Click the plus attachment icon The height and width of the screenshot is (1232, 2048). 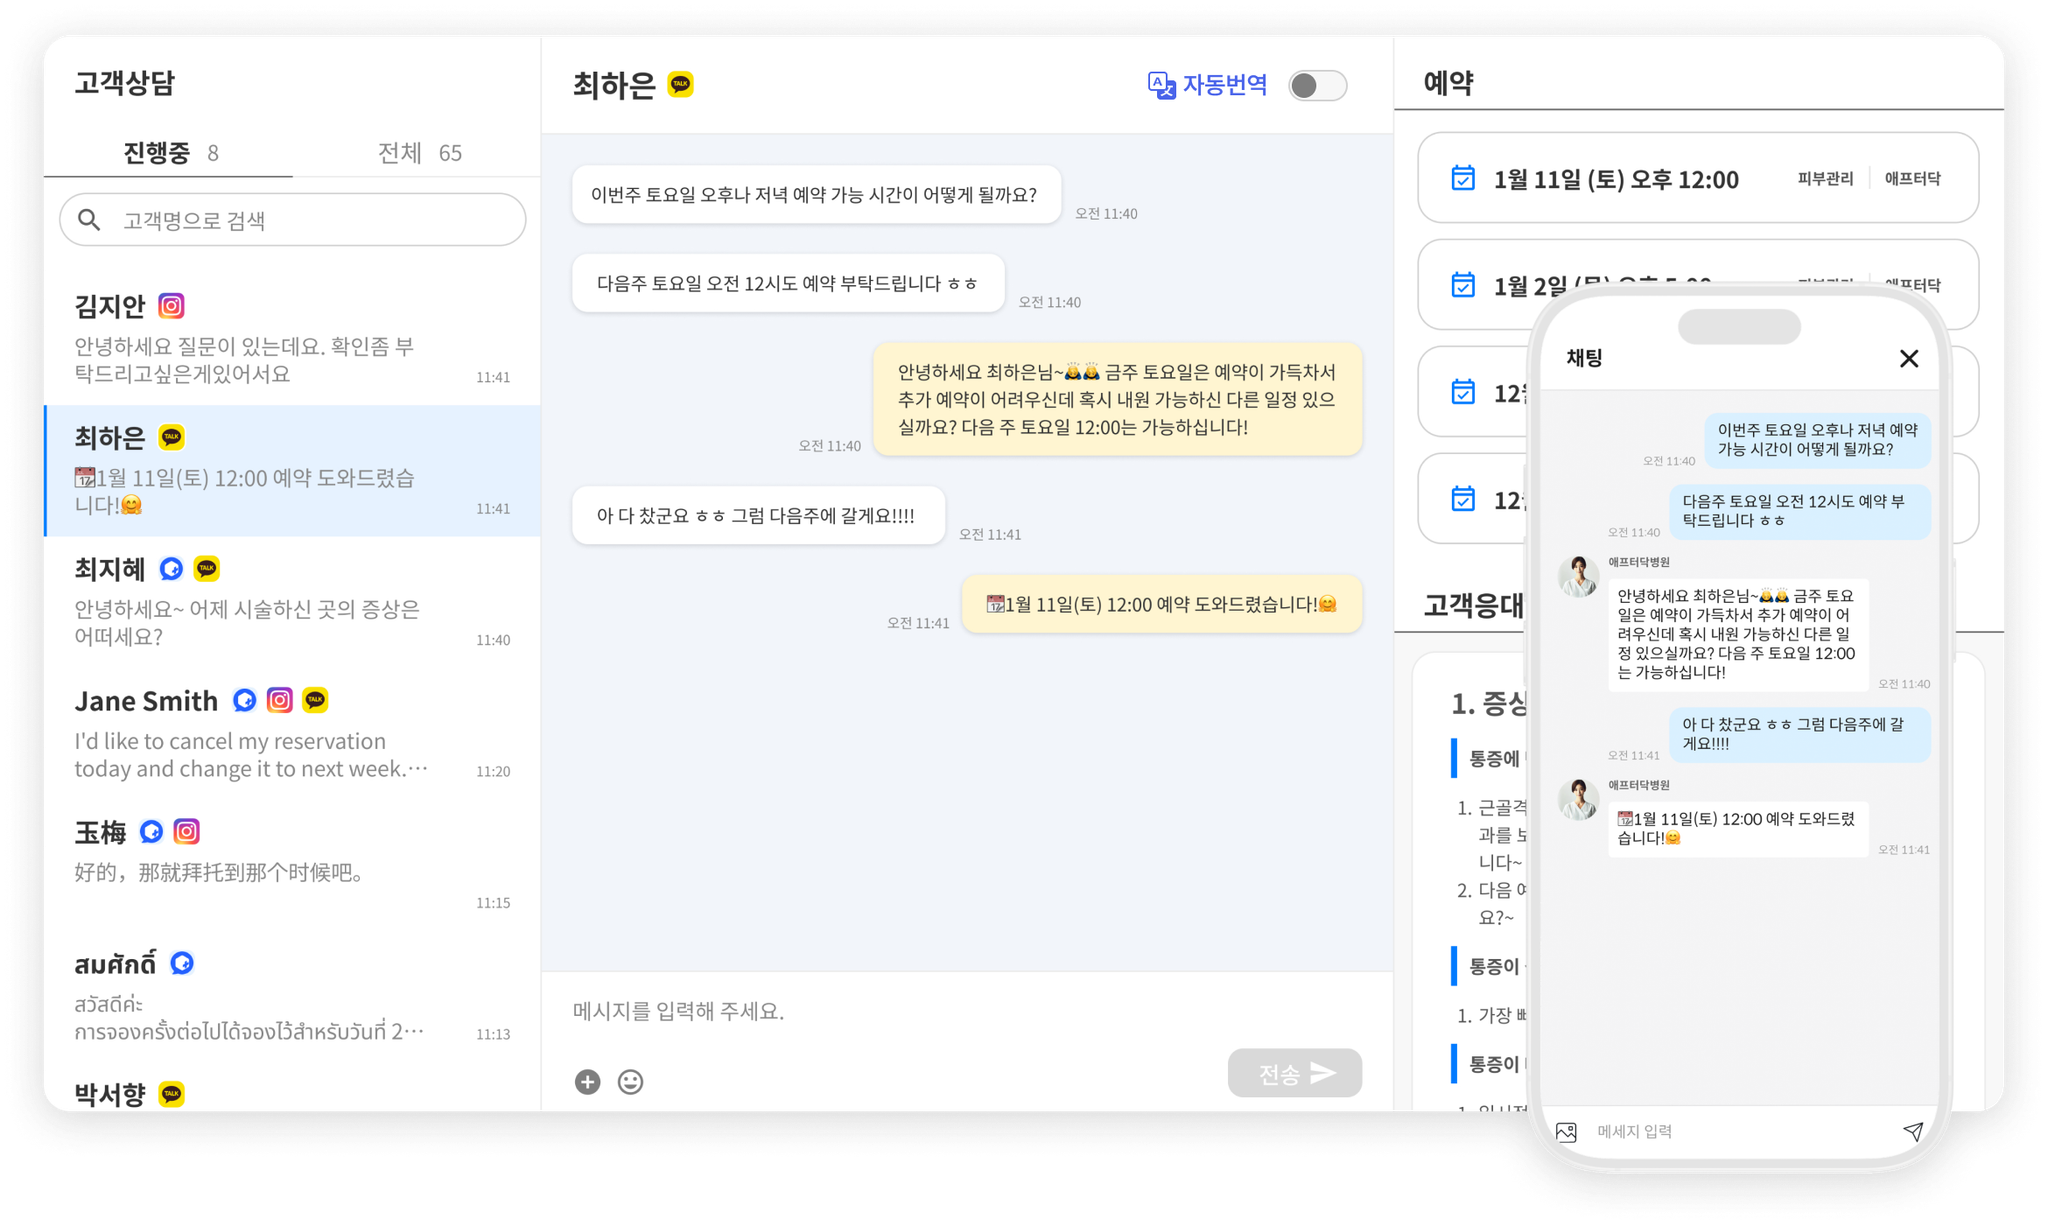coord(587,1081)
